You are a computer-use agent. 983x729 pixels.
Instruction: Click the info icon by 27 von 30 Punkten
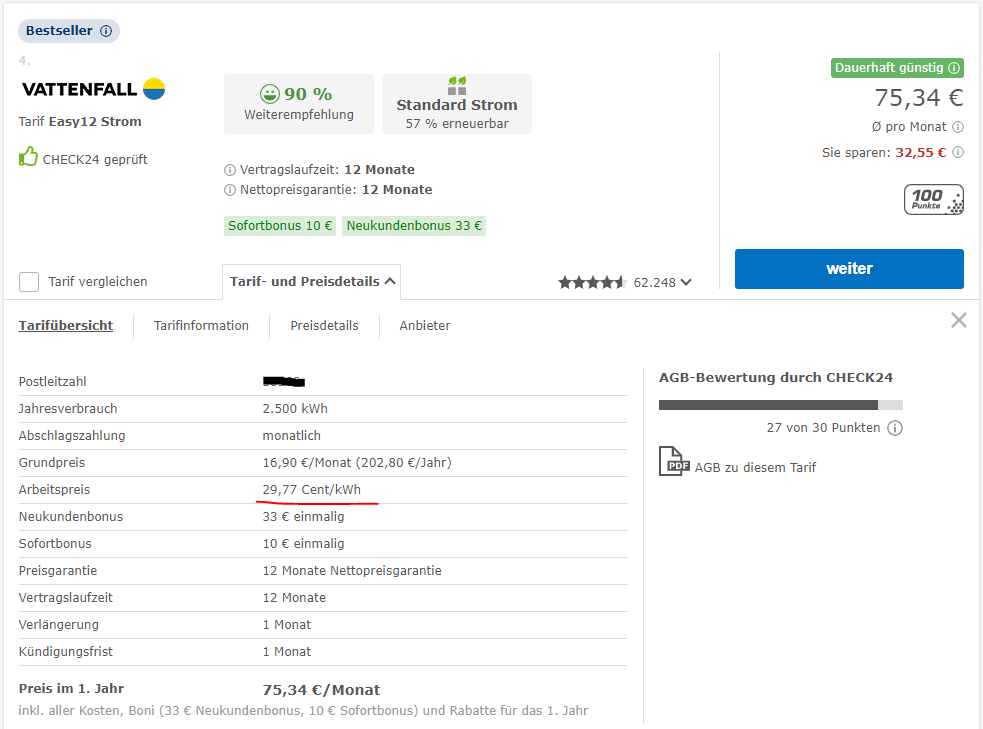click(895, 428)
